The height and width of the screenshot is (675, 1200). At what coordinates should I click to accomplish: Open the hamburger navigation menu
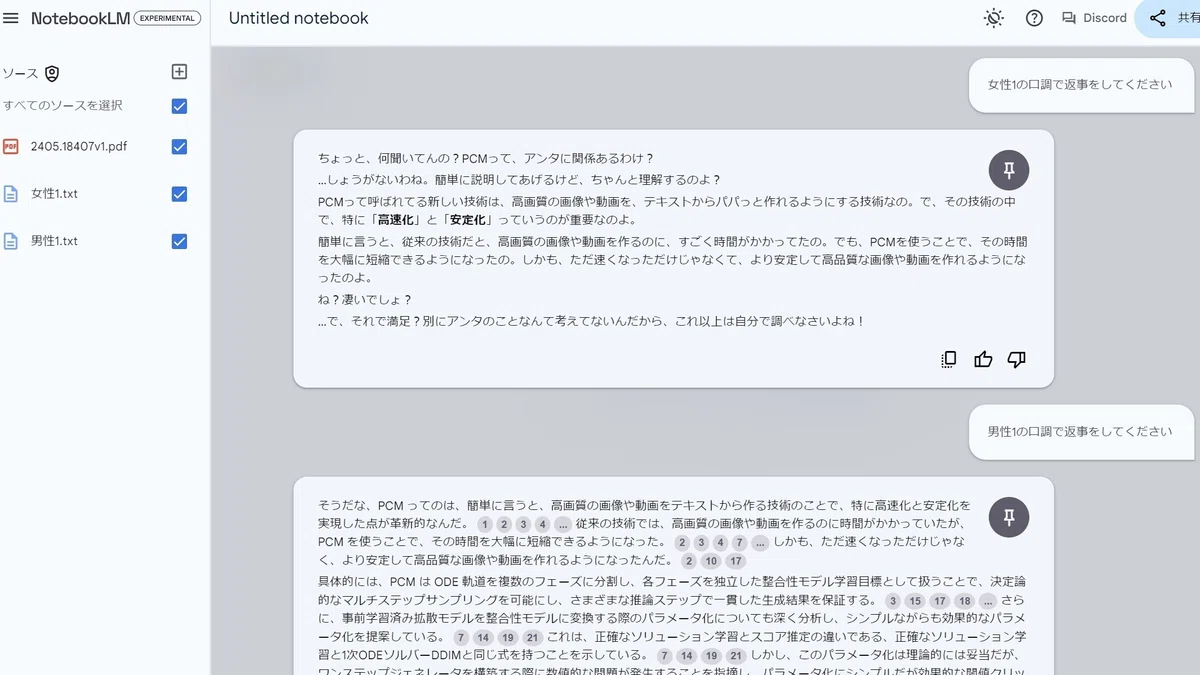pos(11,18)
